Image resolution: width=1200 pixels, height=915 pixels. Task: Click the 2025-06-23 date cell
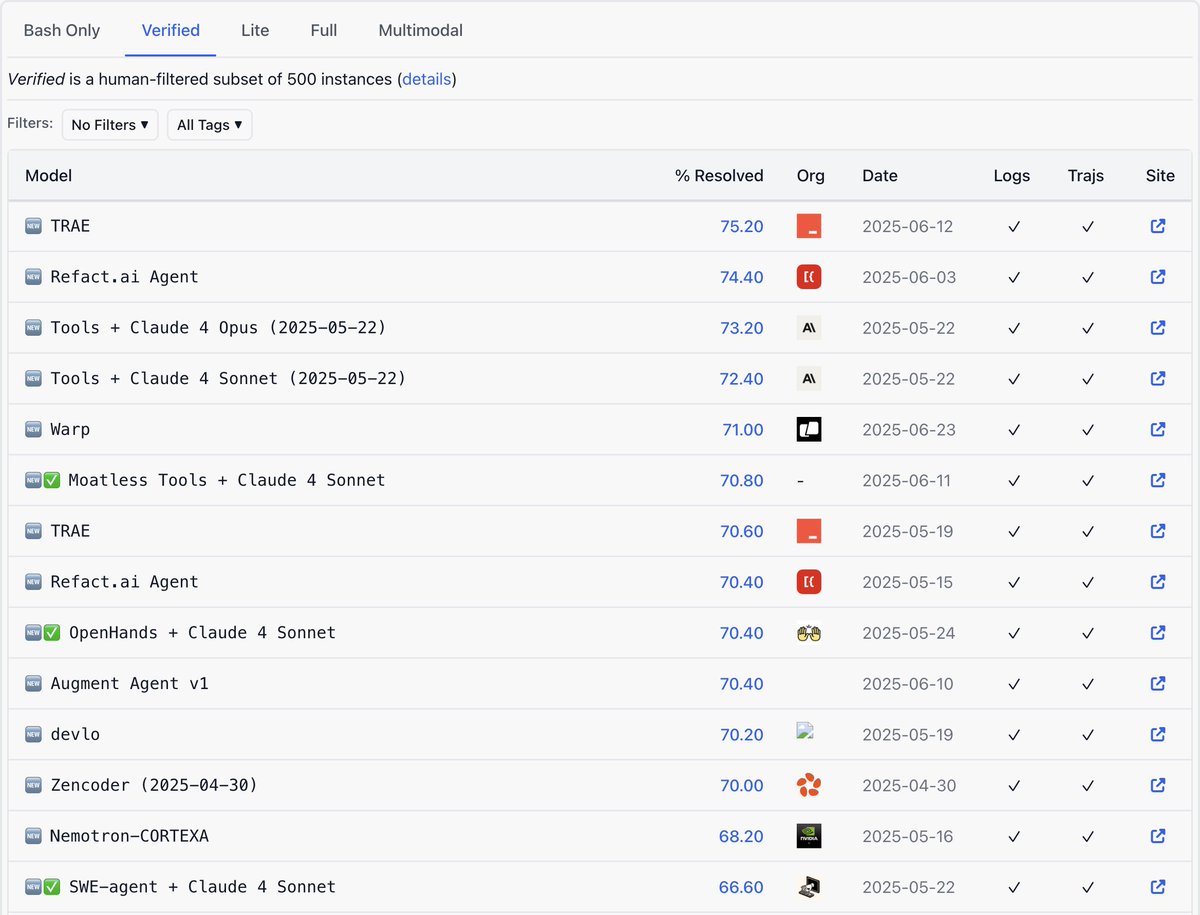pos(909,430)
